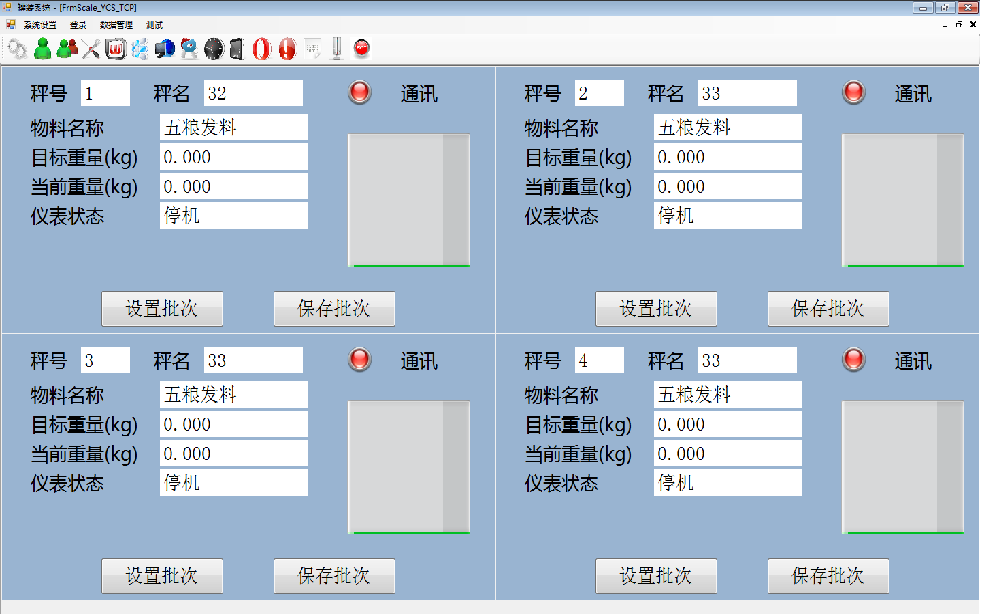Click the red W box toolbar icon

[x=116, y=47]
